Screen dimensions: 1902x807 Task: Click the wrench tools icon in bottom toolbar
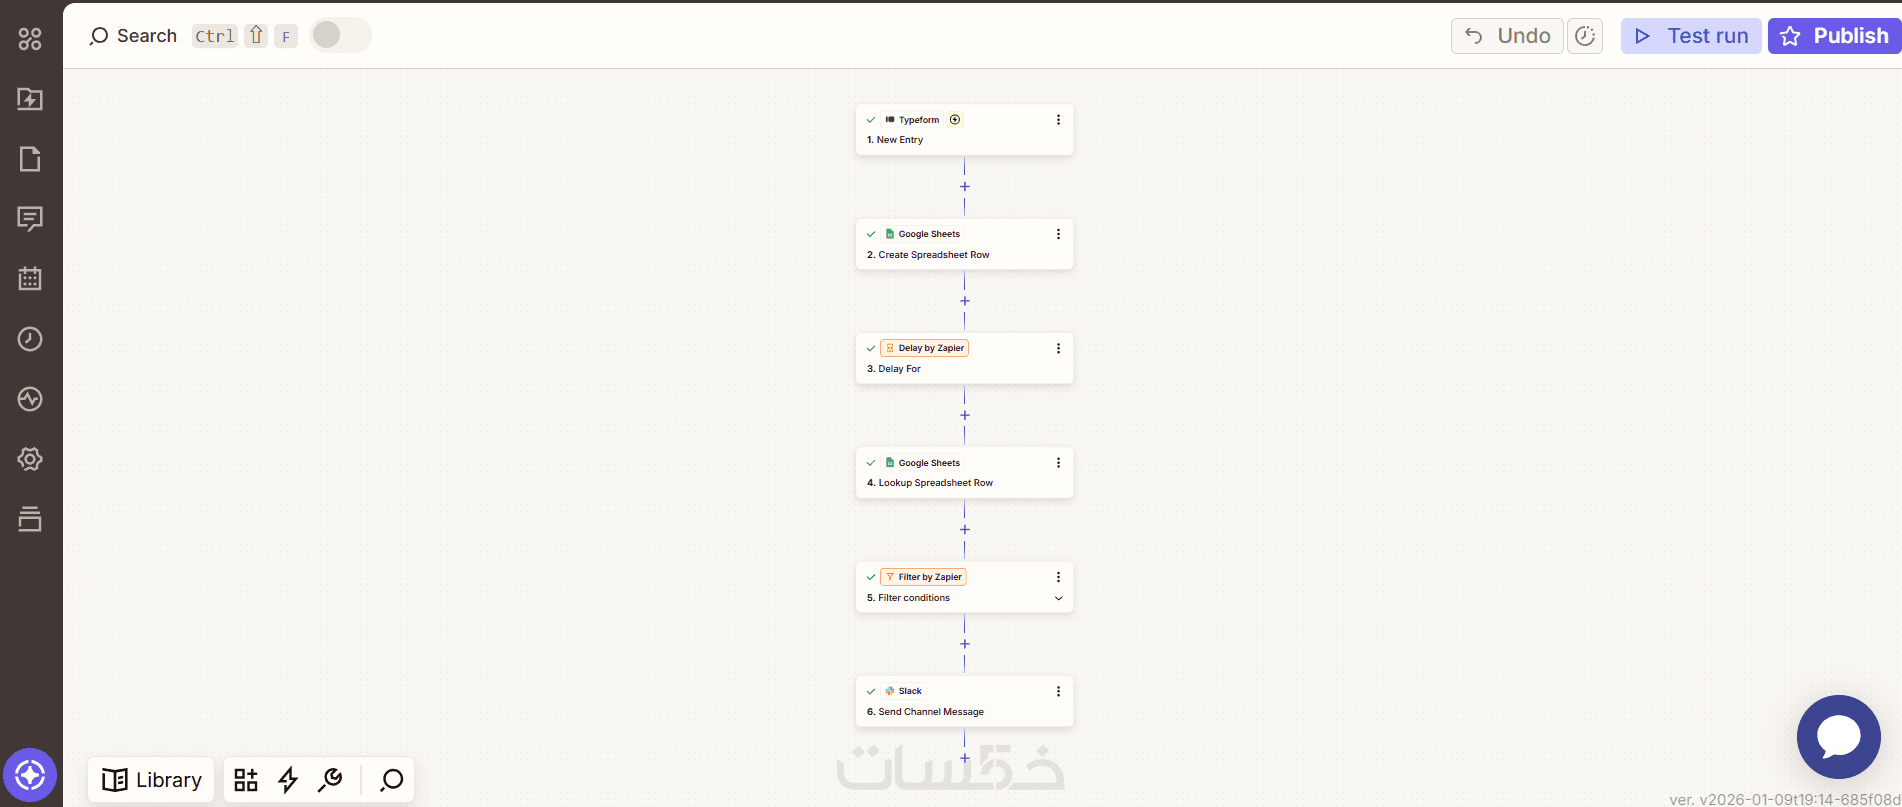[x=330, y=780]
